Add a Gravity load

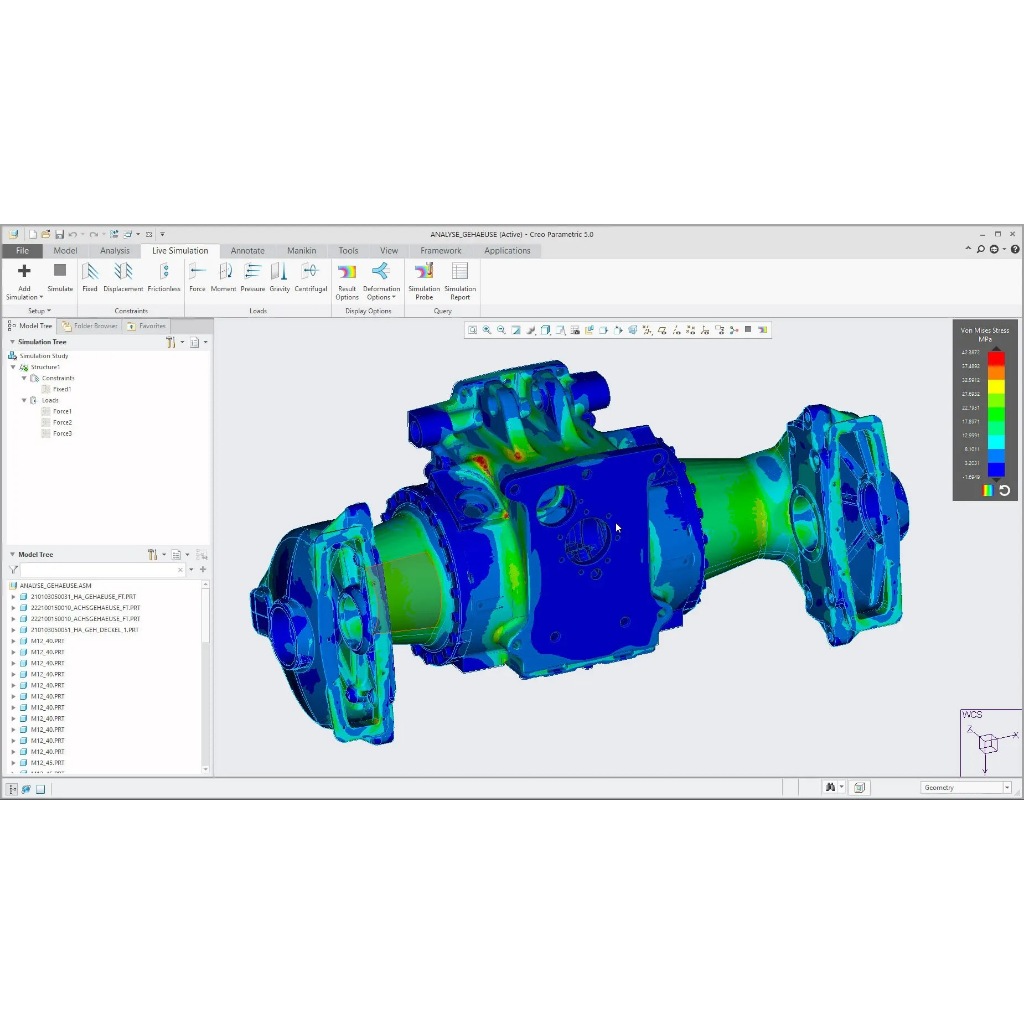click(x=280, y=277)
